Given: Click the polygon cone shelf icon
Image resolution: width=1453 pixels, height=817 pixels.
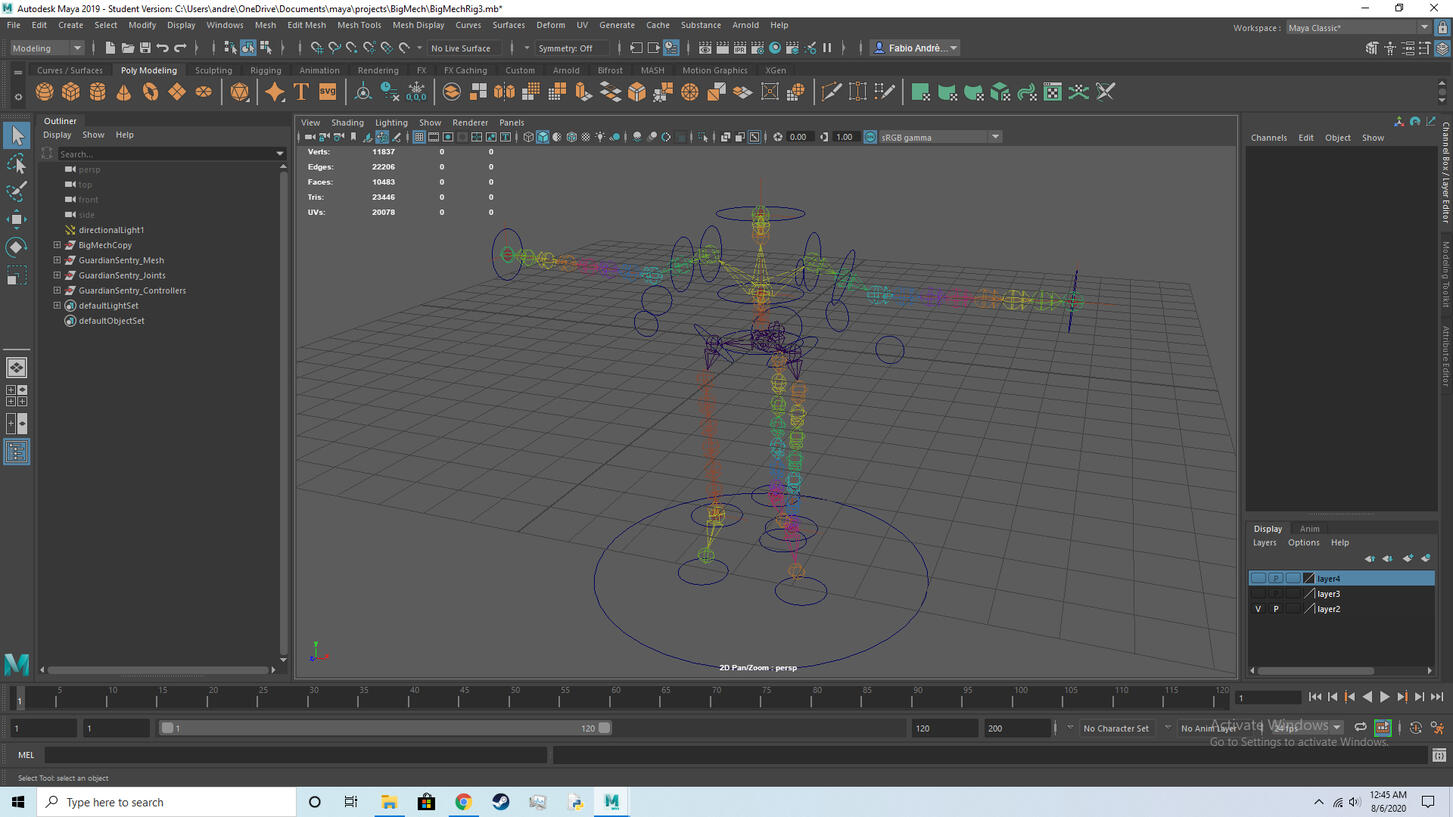Looking at the screenshot, I should coord(124,92).
